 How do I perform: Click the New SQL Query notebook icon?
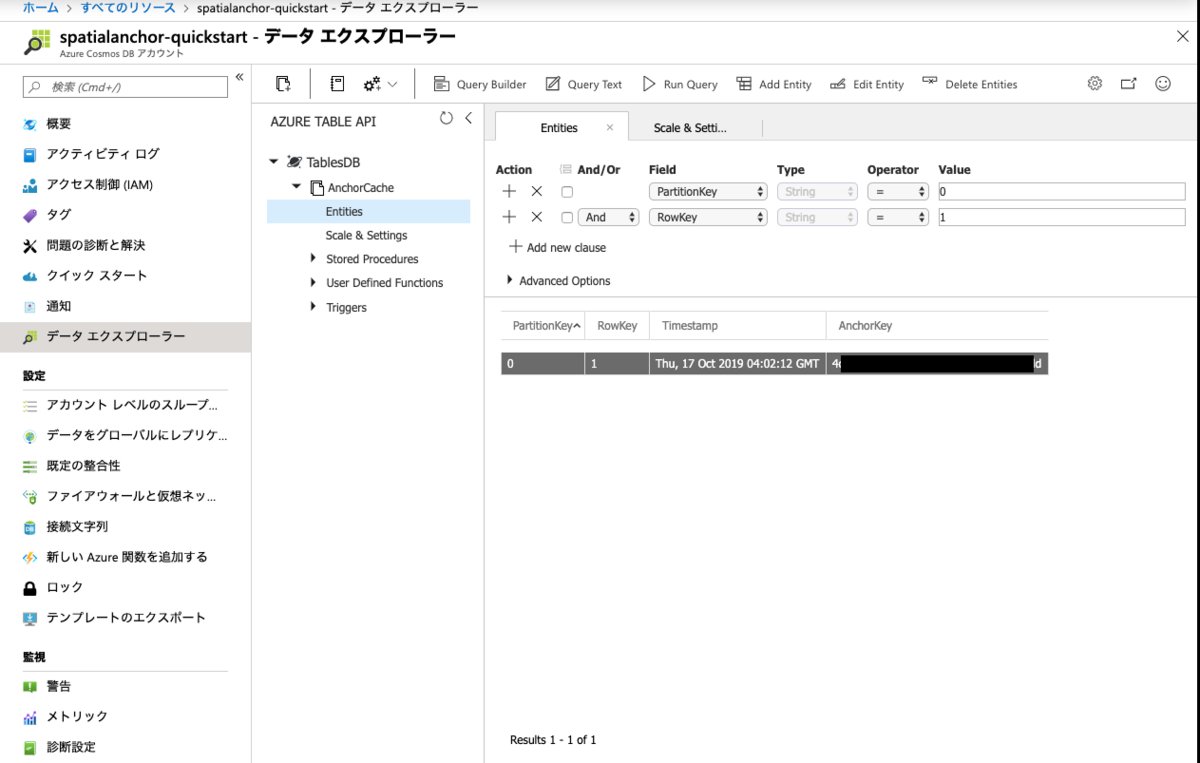click(337, 84)
